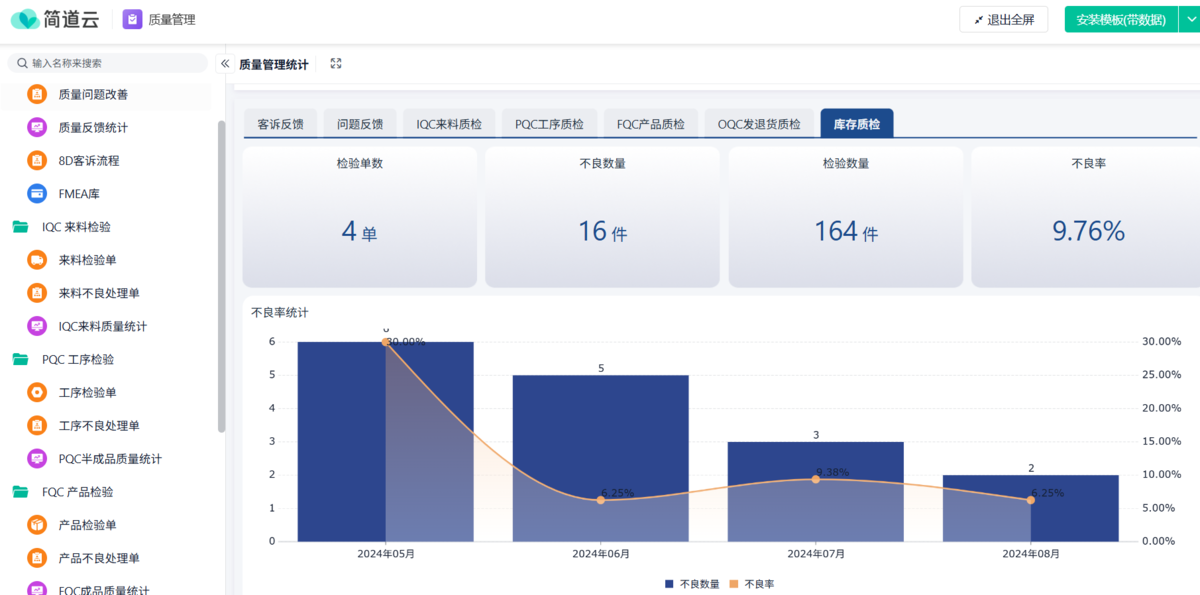Image resolution: width=1200 pixels, height=595 pixels.
Task: Collapse the IQC 来料检验 folder
Action: (x=20, y=227)
